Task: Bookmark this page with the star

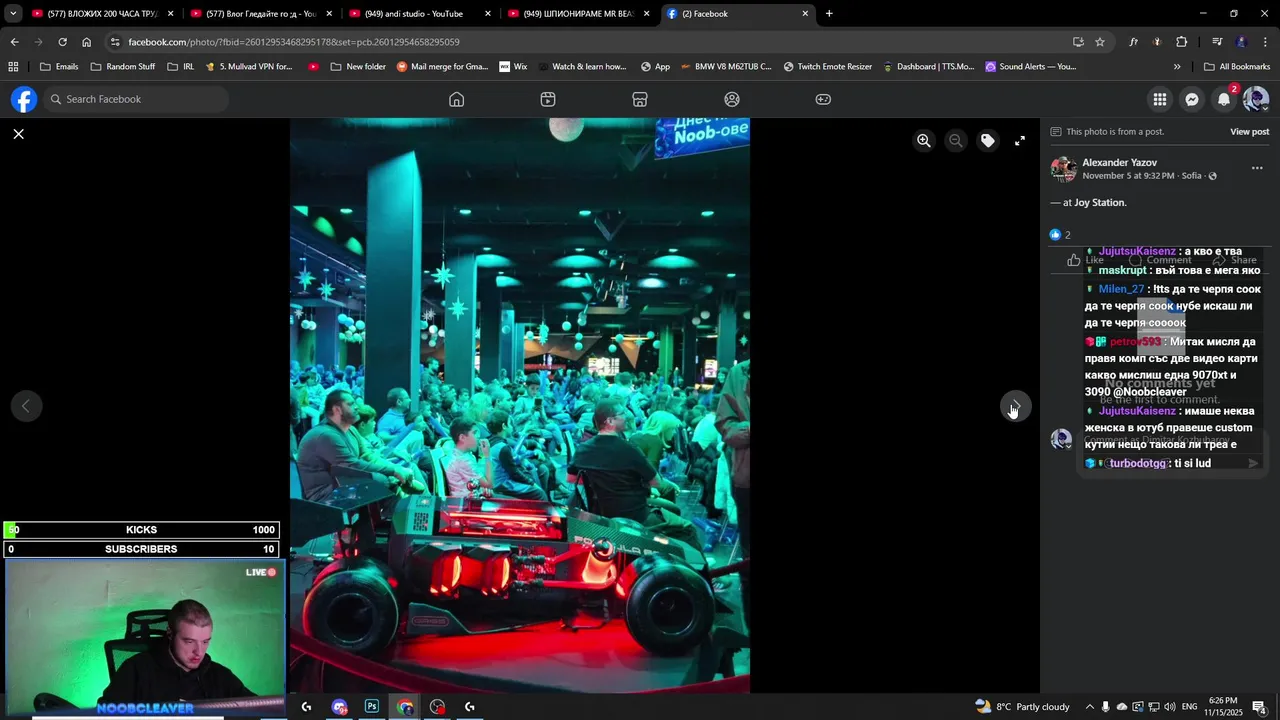Action: tap(1100, 42)
